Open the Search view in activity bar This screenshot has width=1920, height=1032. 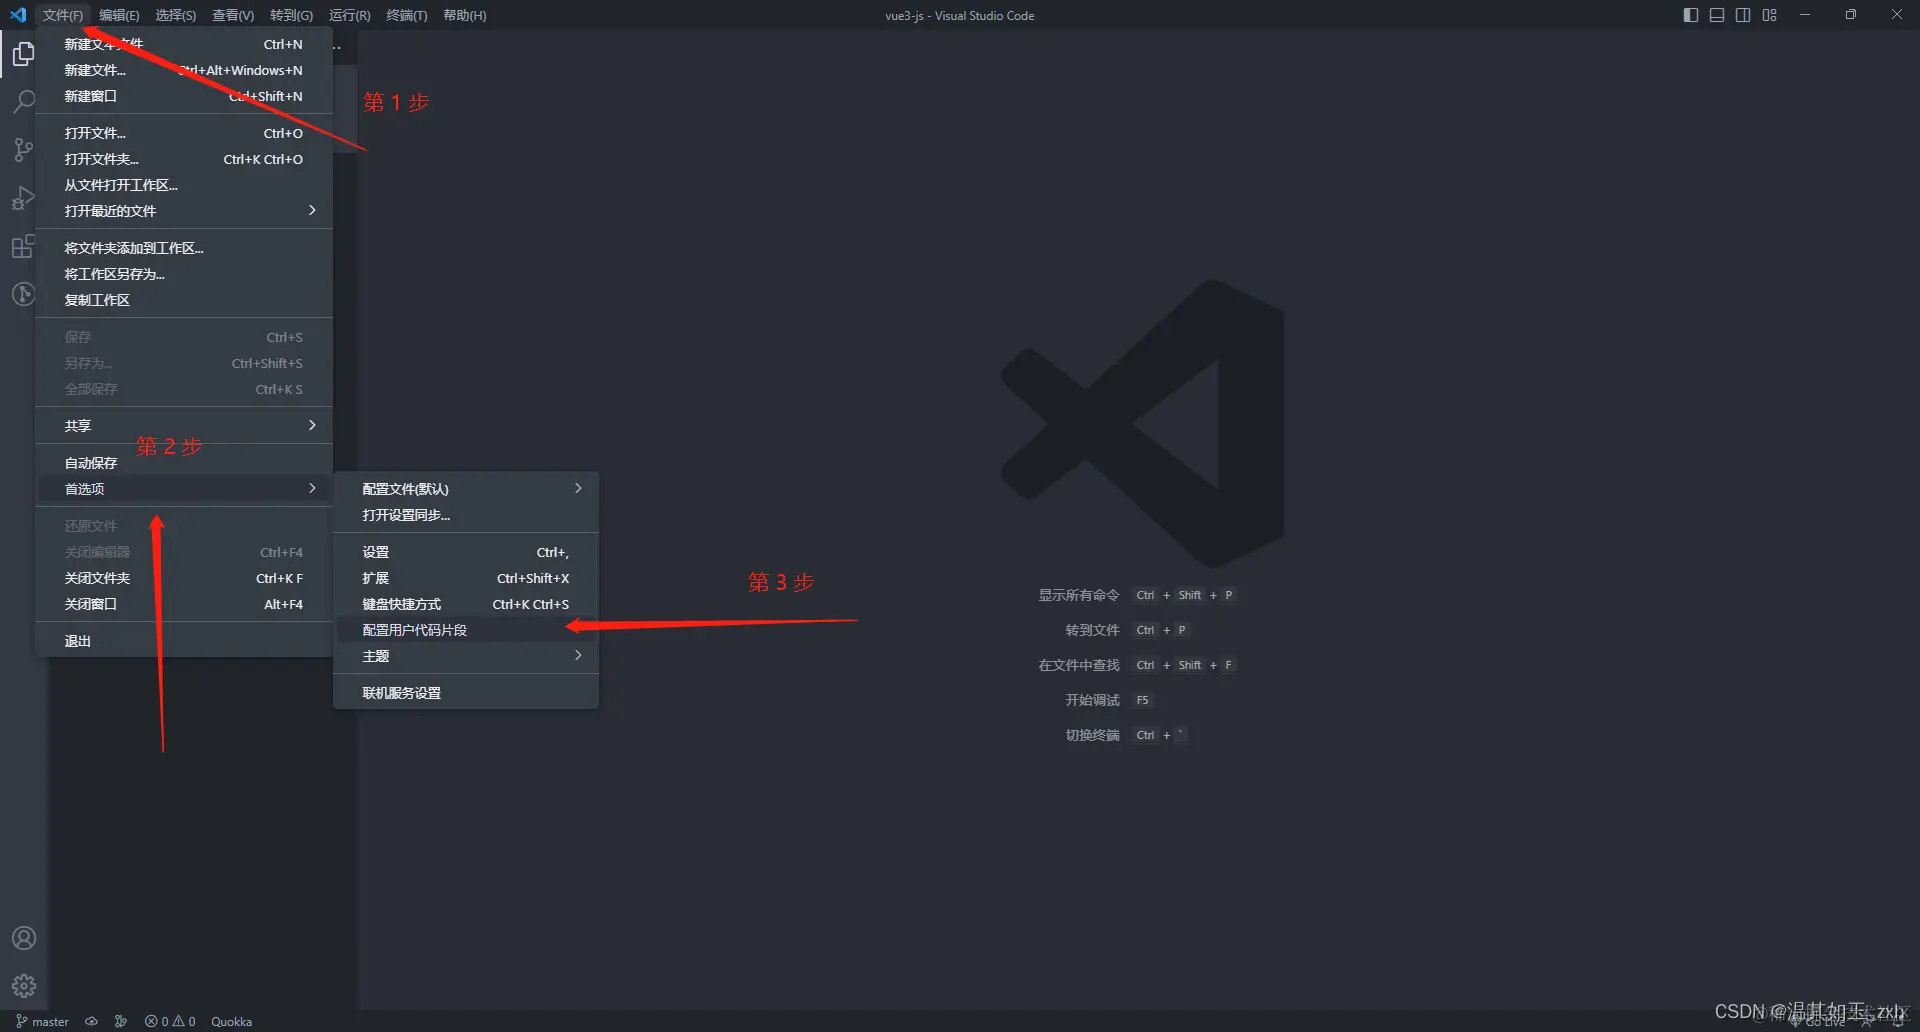(x=23, y=102)
